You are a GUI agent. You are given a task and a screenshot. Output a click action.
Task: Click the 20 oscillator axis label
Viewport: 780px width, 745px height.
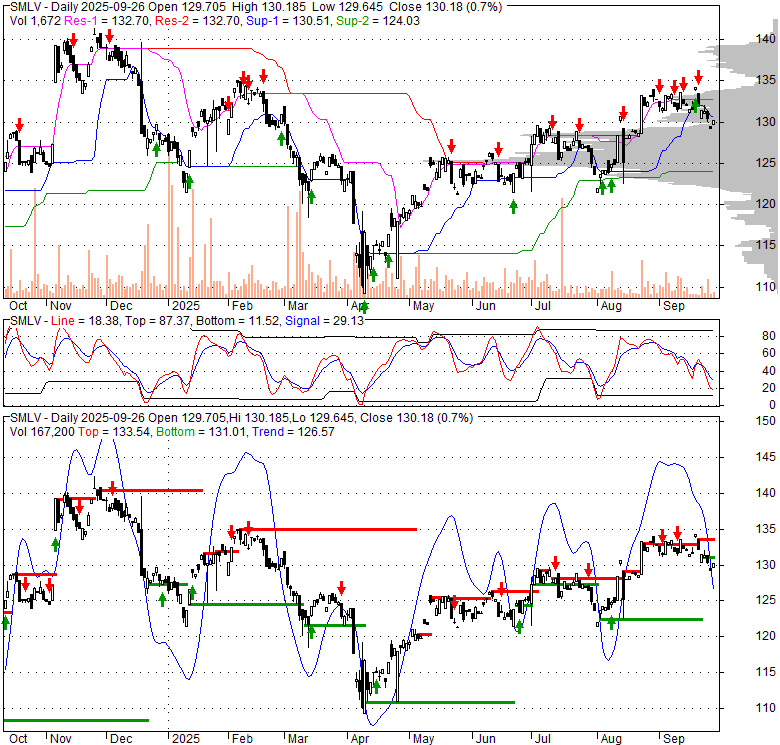click(x=769, y=387)
